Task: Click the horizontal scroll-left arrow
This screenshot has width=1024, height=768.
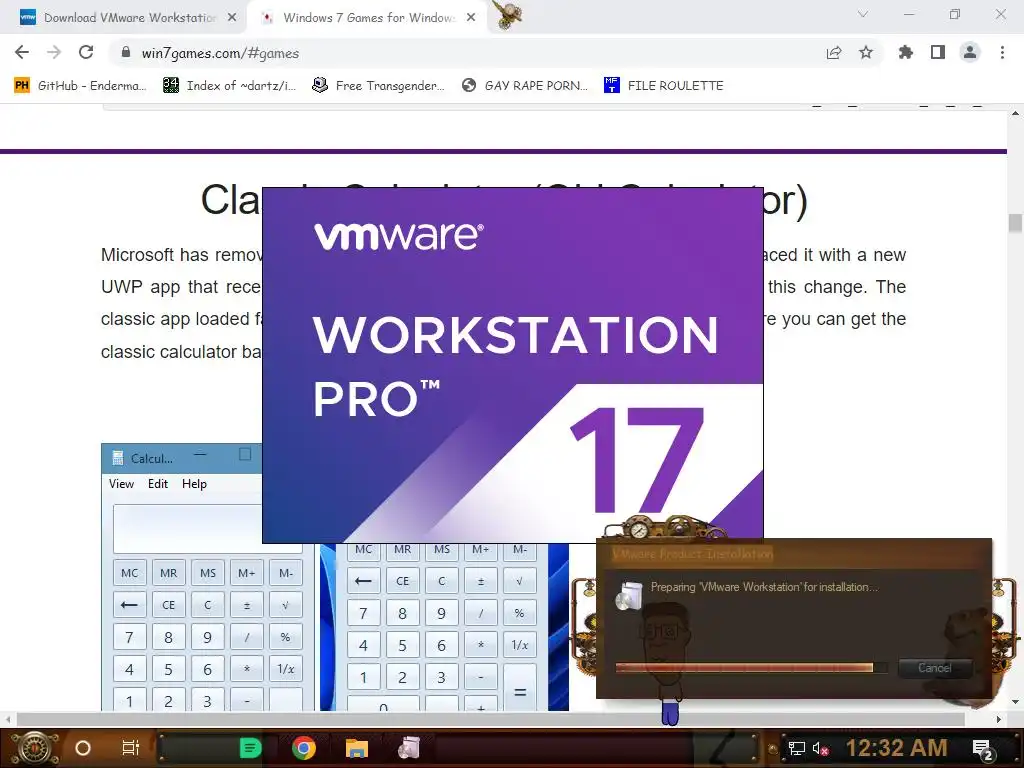Action: click(x=7, y=719)
